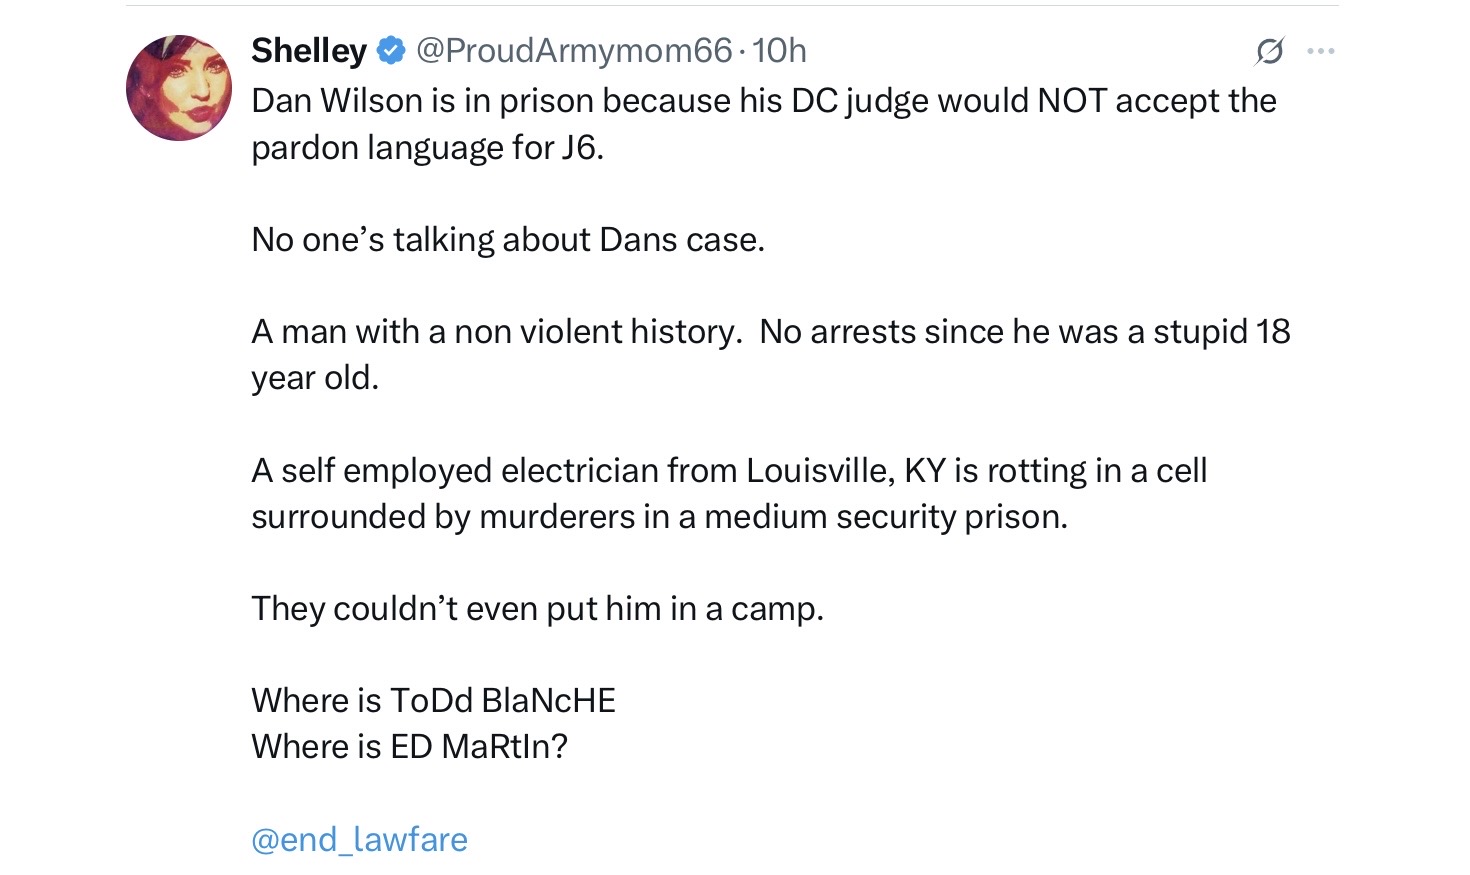
Task: Click the 10h post timestamp
Action: point(779,51)
